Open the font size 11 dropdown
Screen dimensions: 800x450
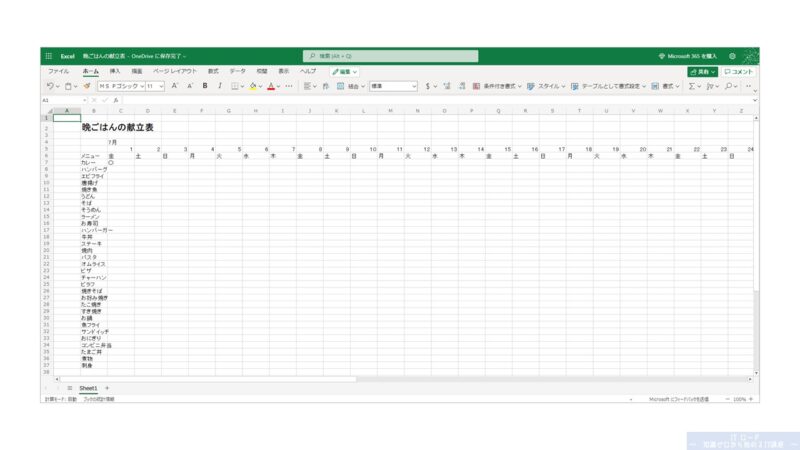[x=155, y=86]
